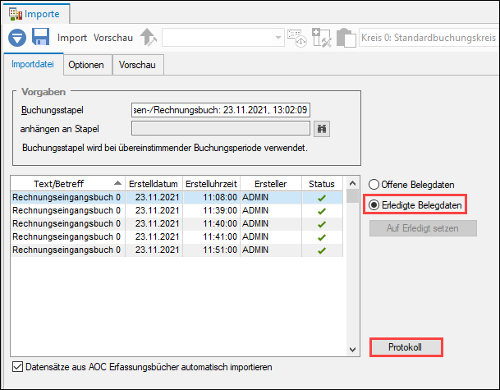Click the save floppy disk icon
The image size is (500, 390).
(41, 37)
